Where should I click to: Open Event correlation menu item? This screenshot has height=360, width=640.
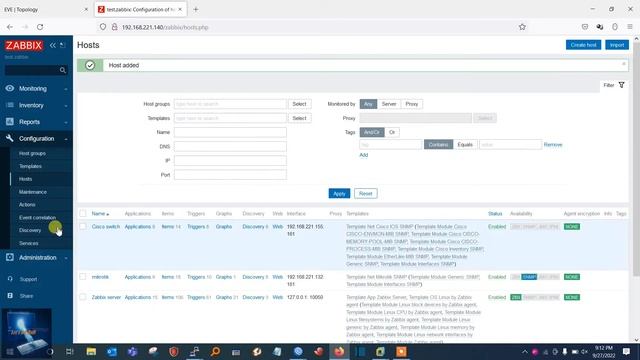pos(37,218)
